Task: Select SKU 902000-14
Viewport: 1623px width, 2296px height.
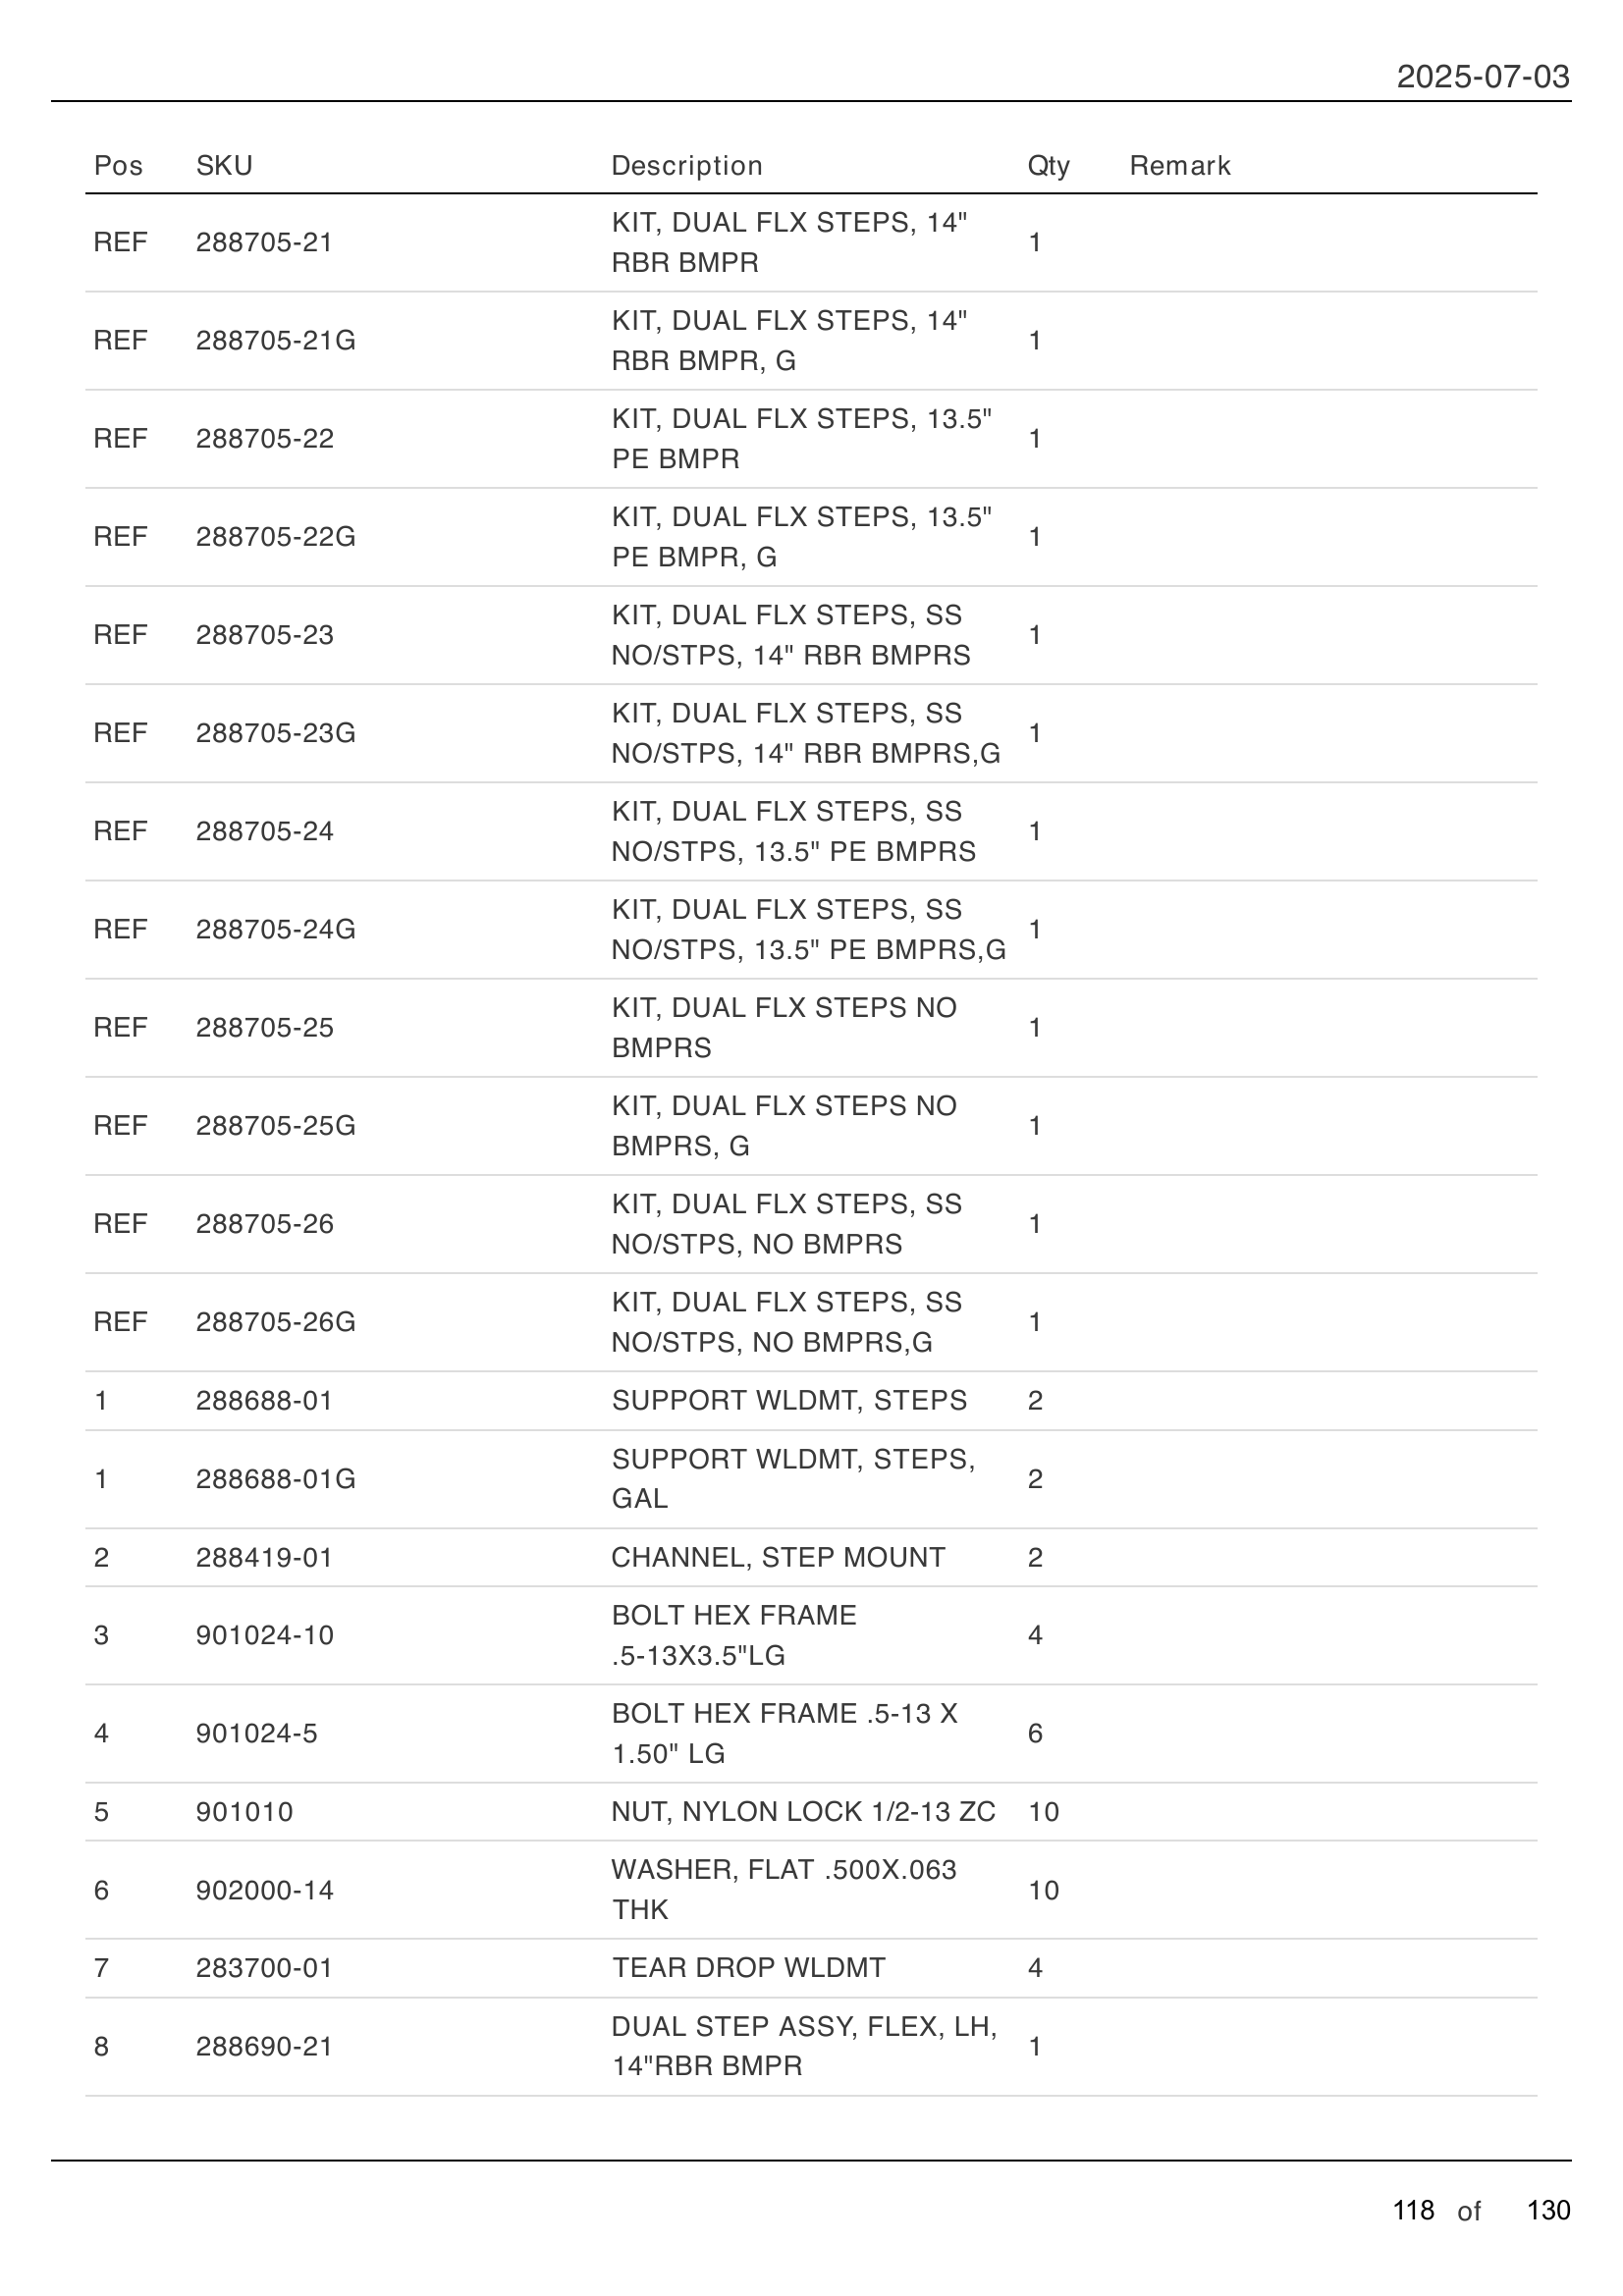Action: pyautogui.click(x=264, y=1890)
